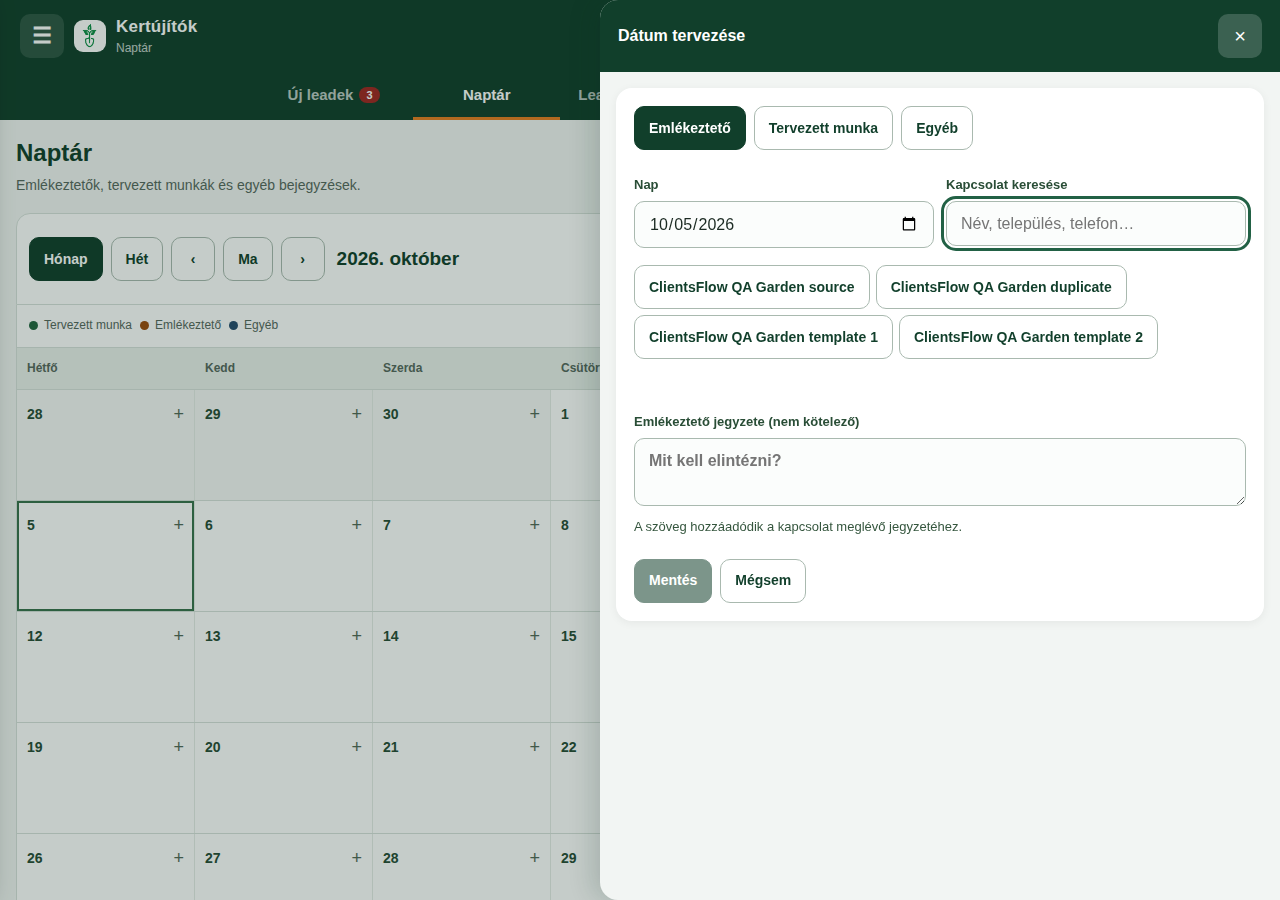Viewport: 1280px width, 900px height.
Task: Click the Dátum tervezése panel title
Action: coord(681,36)
